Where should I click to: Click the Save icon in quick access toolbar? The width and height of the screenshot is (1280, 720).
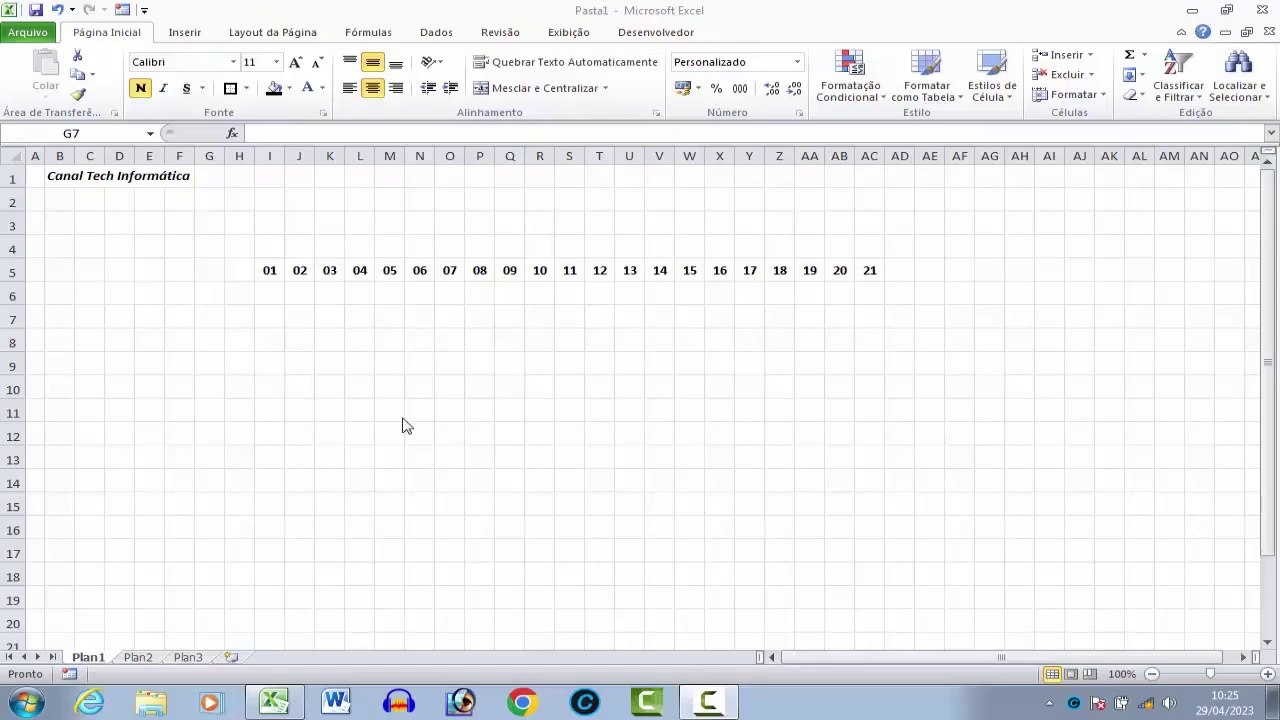(36, 10)
